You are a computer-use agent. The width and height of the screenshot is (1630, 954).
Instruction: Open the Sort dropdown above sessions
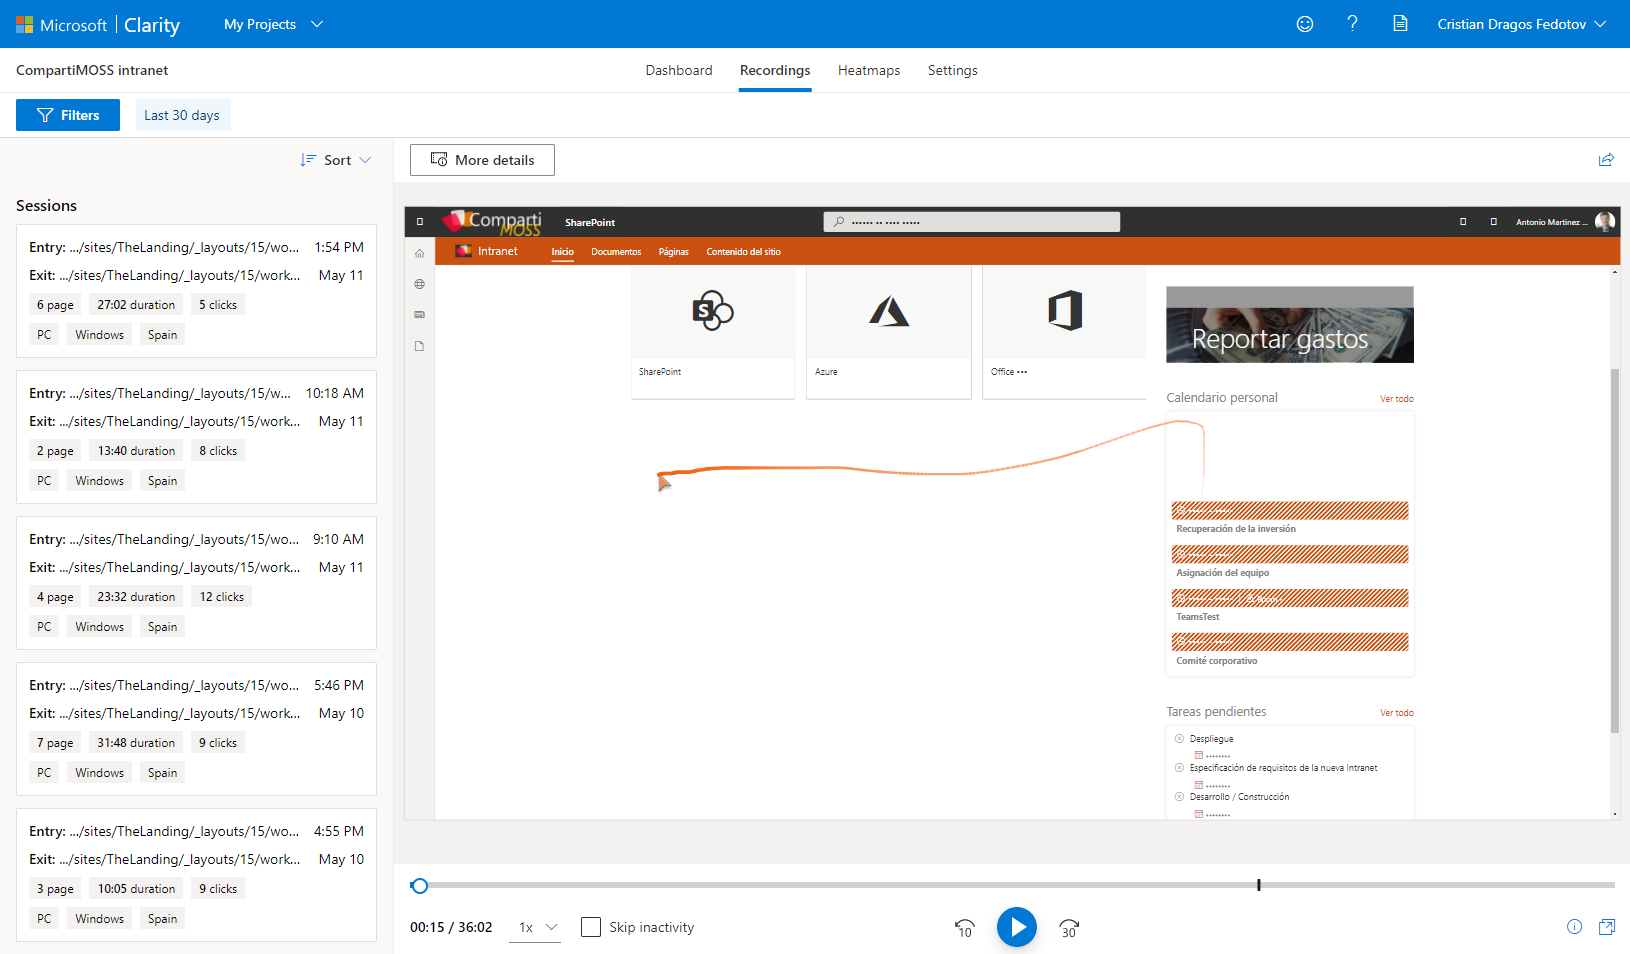[x=336, y=159]
